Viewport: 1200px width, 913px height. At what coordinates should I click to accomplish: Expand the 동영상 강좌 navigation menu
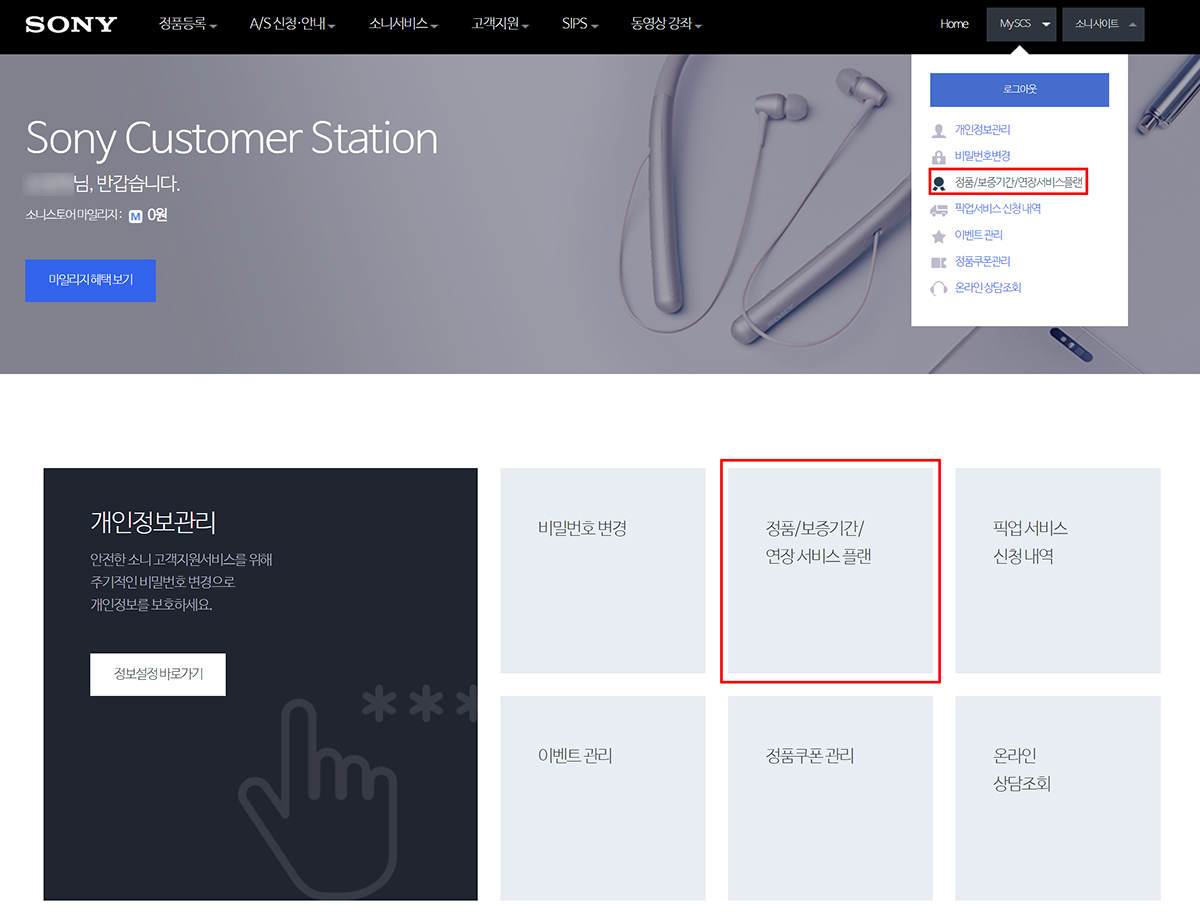point(666,24)
